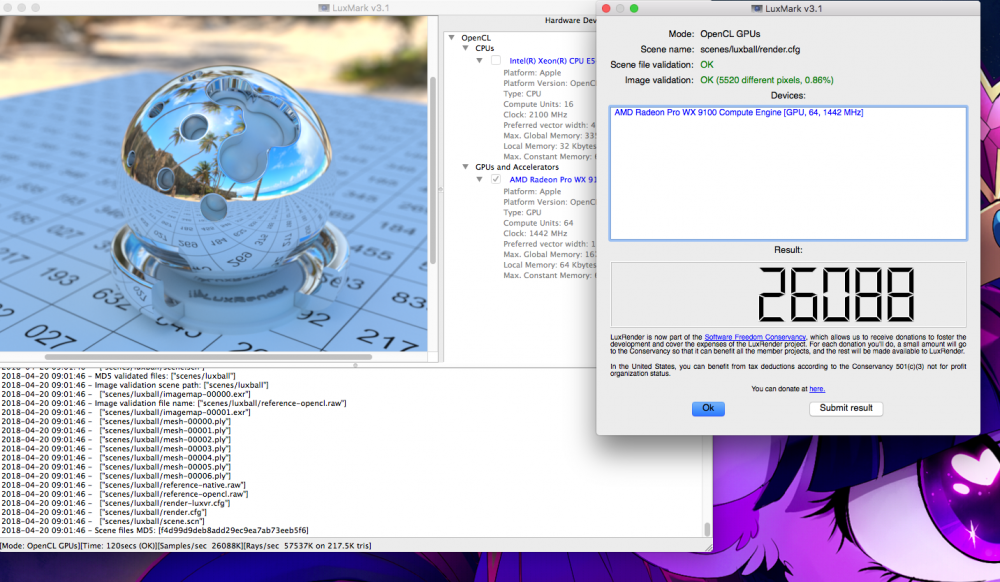
Task: Click the Ok button in the result dialog
Action: pyautogui.click(x=708, y=408)
